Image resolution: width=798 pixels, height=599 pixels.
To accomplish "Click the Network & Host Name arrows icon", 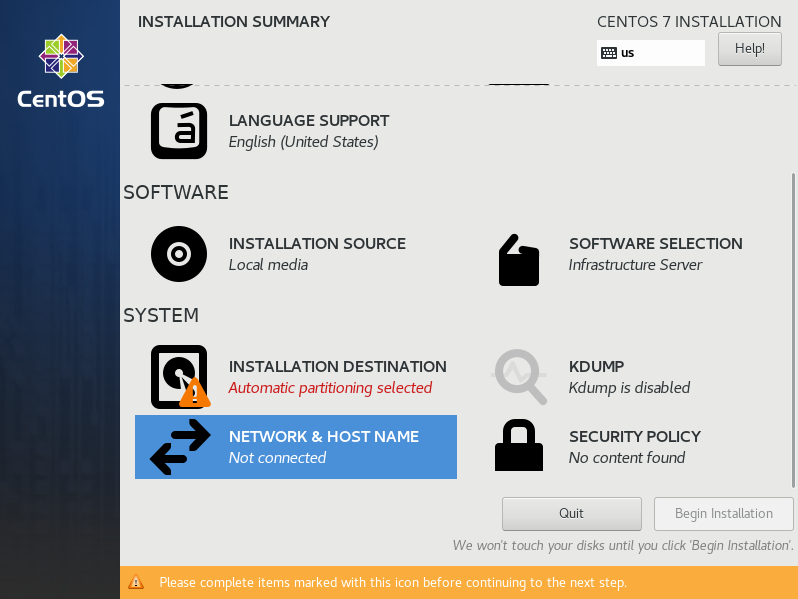I will tap(180, 447).
